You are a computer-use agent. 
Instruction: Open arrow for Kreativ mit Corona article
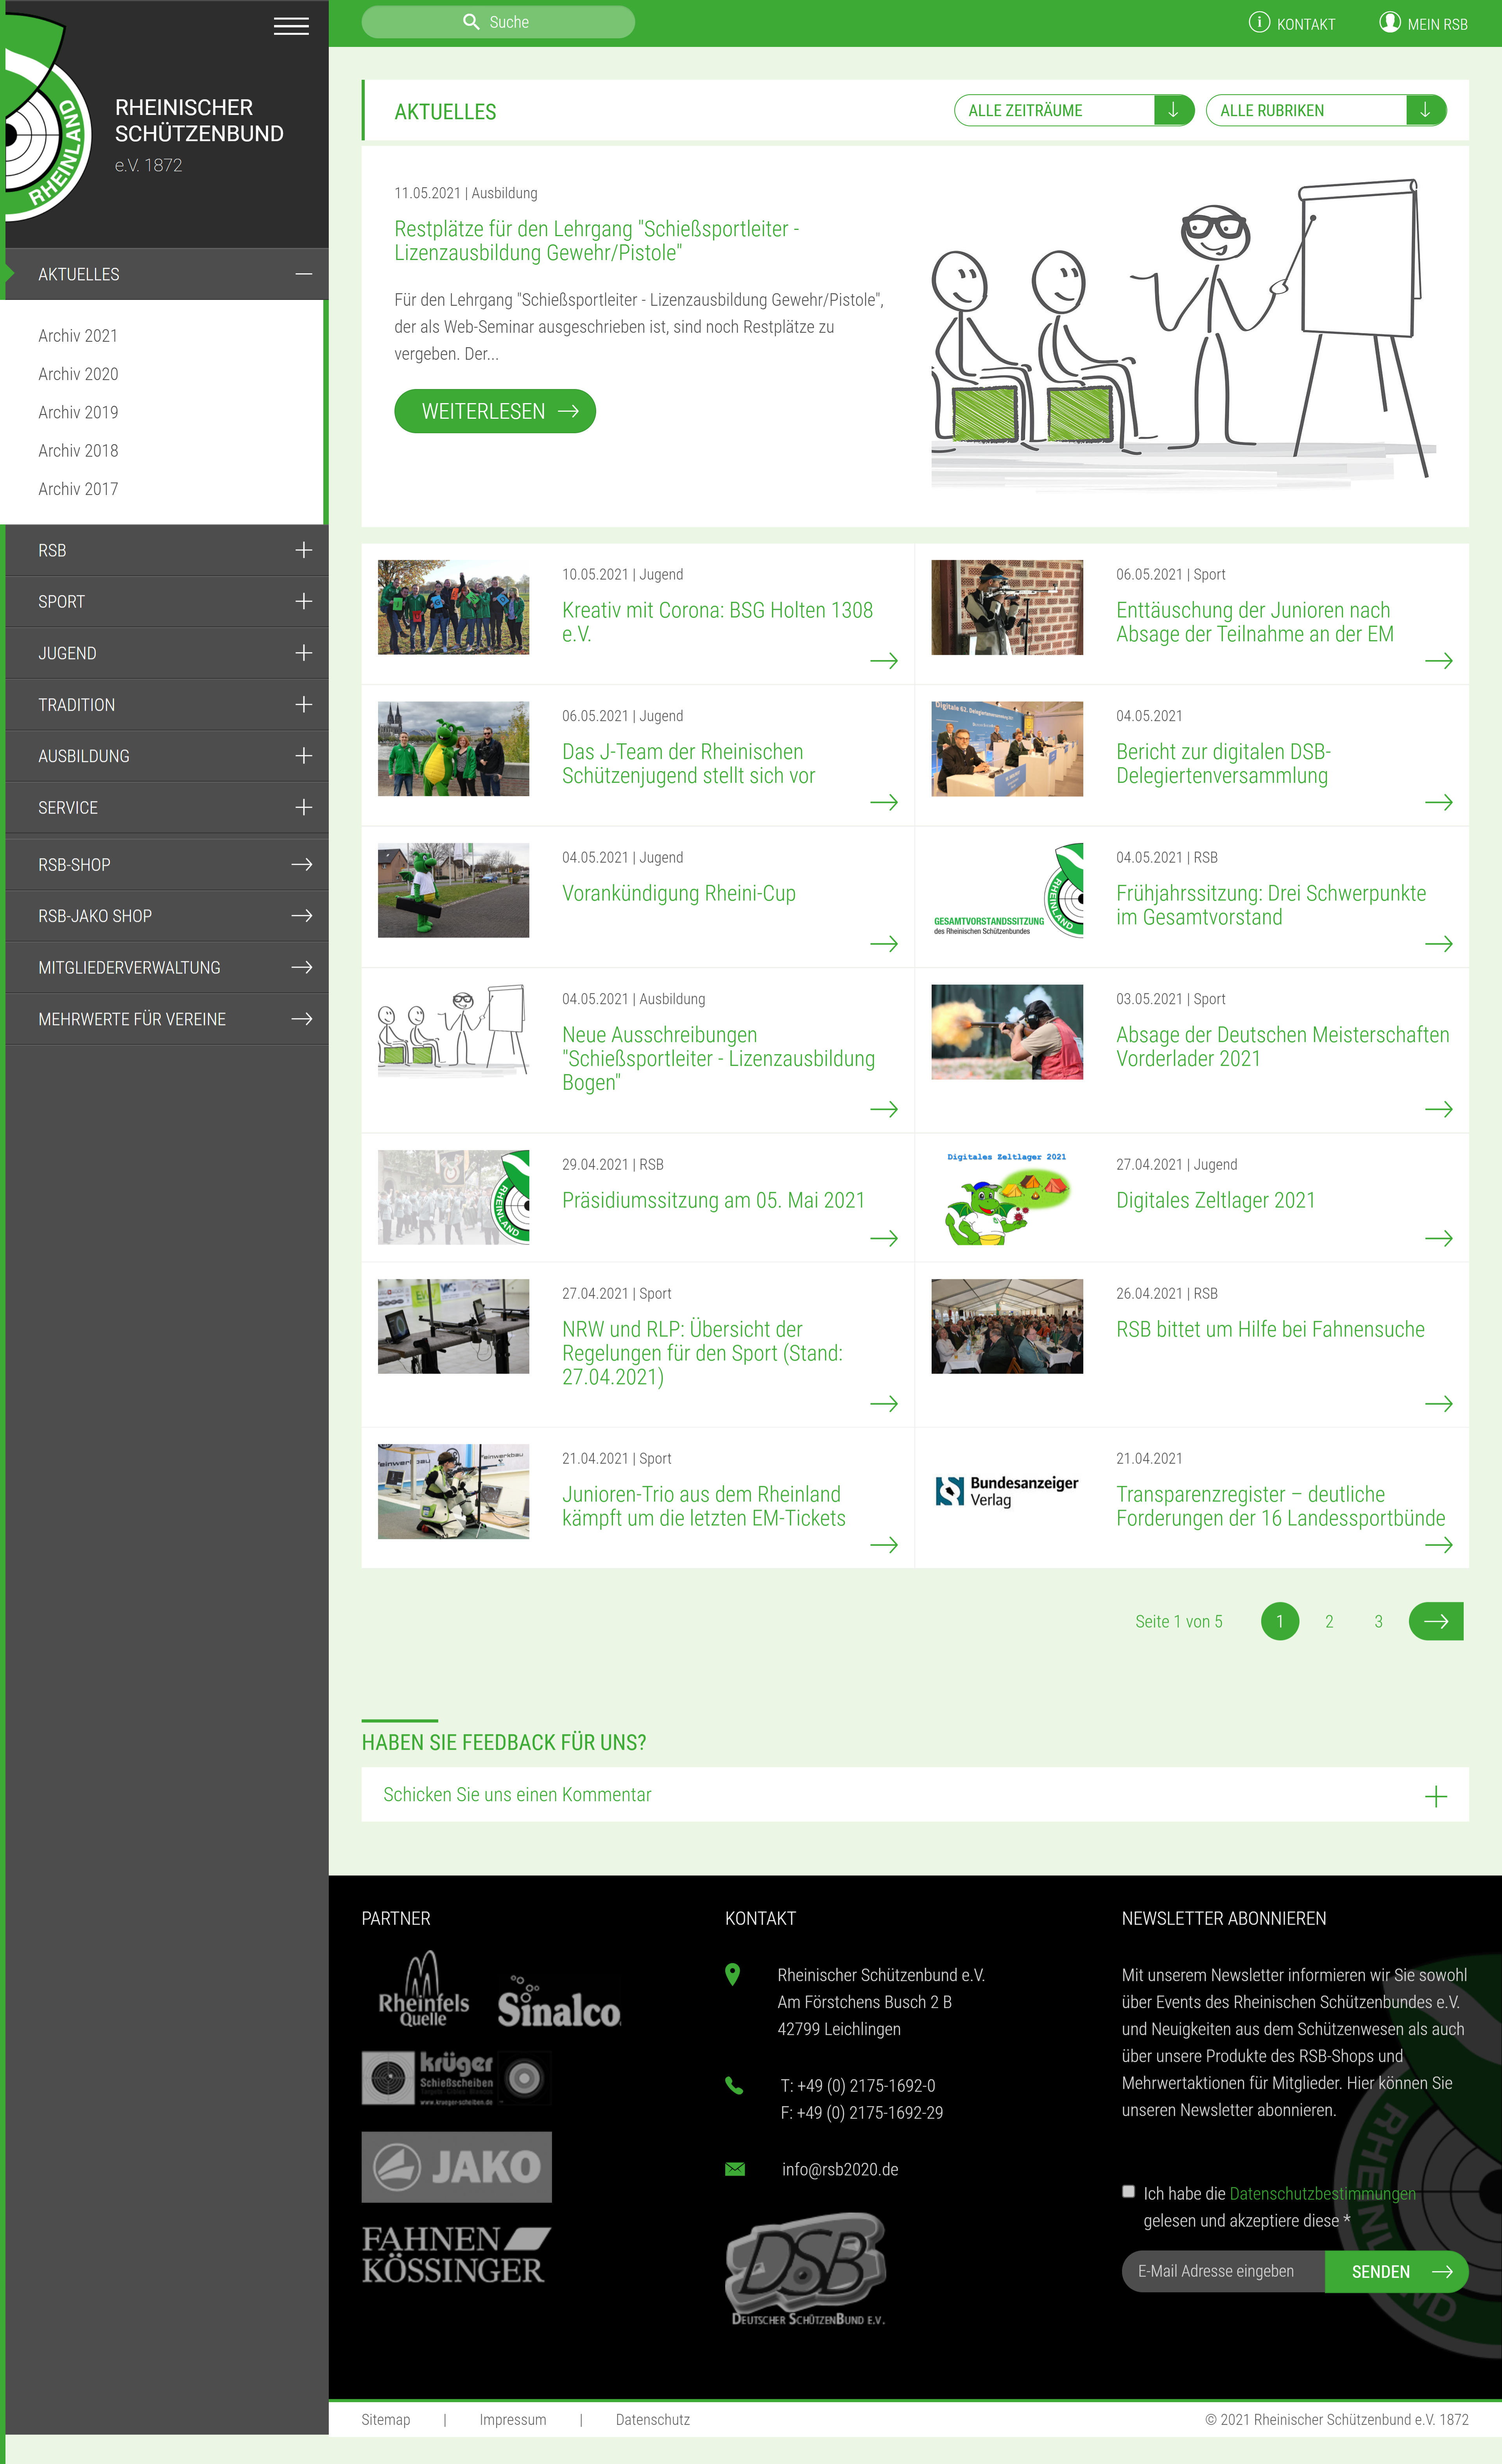(x=883, y=661)
